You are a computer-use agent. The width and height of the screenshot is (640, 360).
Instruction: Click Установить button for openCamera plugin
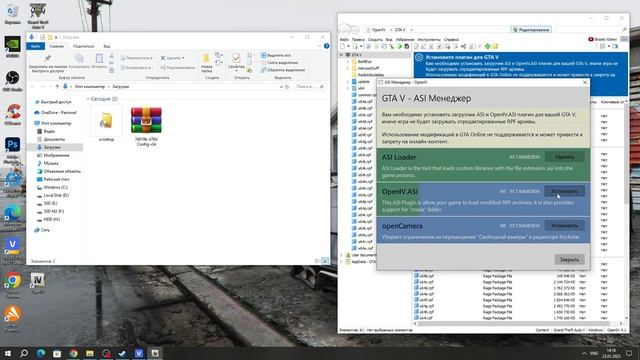564,225
